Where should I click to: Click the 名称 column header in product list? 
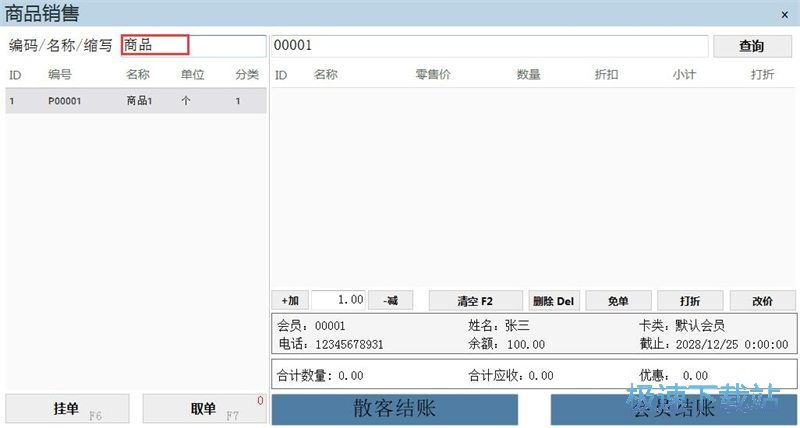coord(138,74)
